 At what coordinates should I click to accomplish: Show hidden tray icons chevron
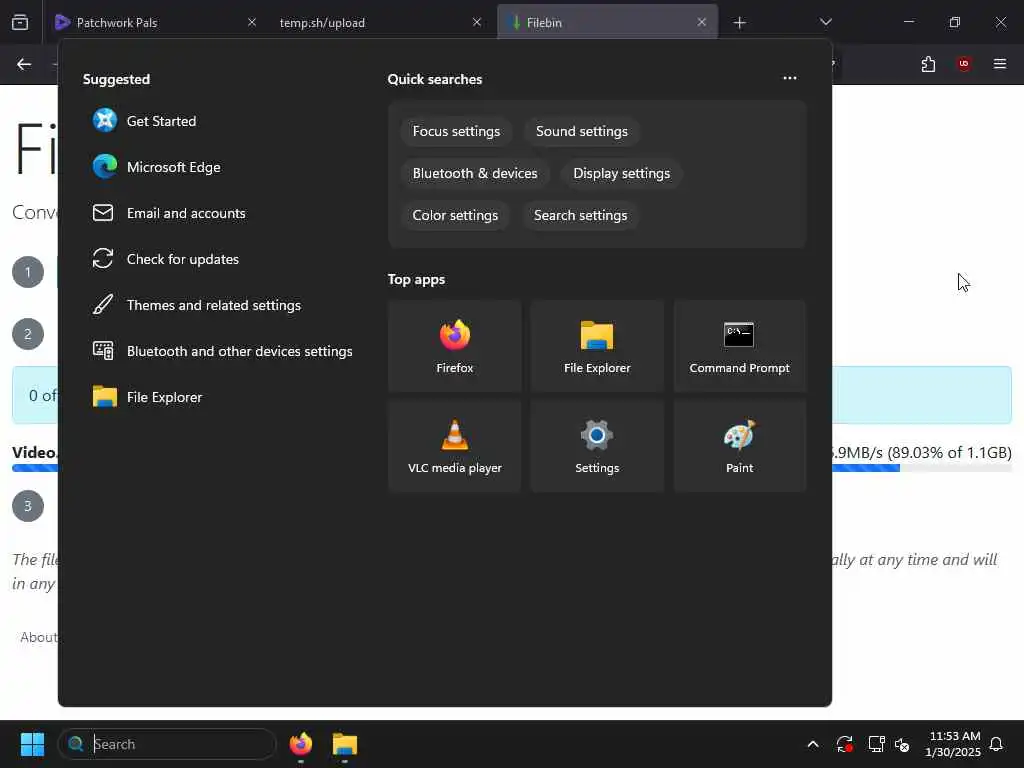(813, 744)
